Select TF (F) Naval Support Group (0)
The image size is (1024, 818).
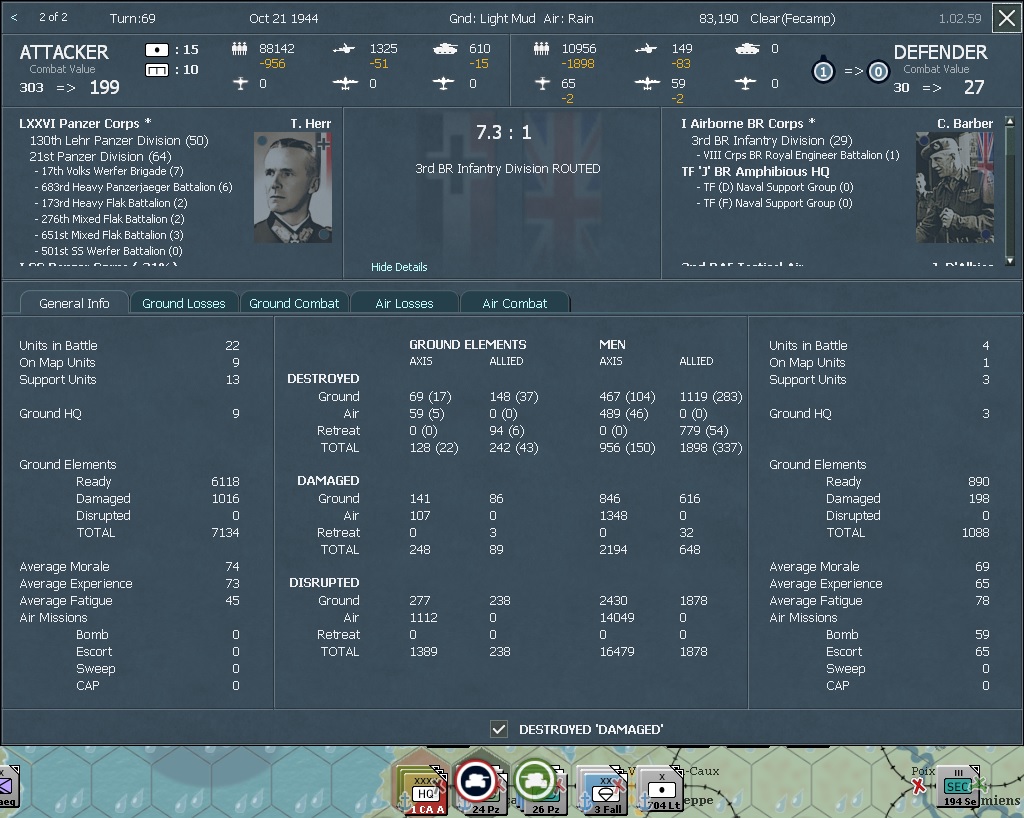[x=775, y=203]
